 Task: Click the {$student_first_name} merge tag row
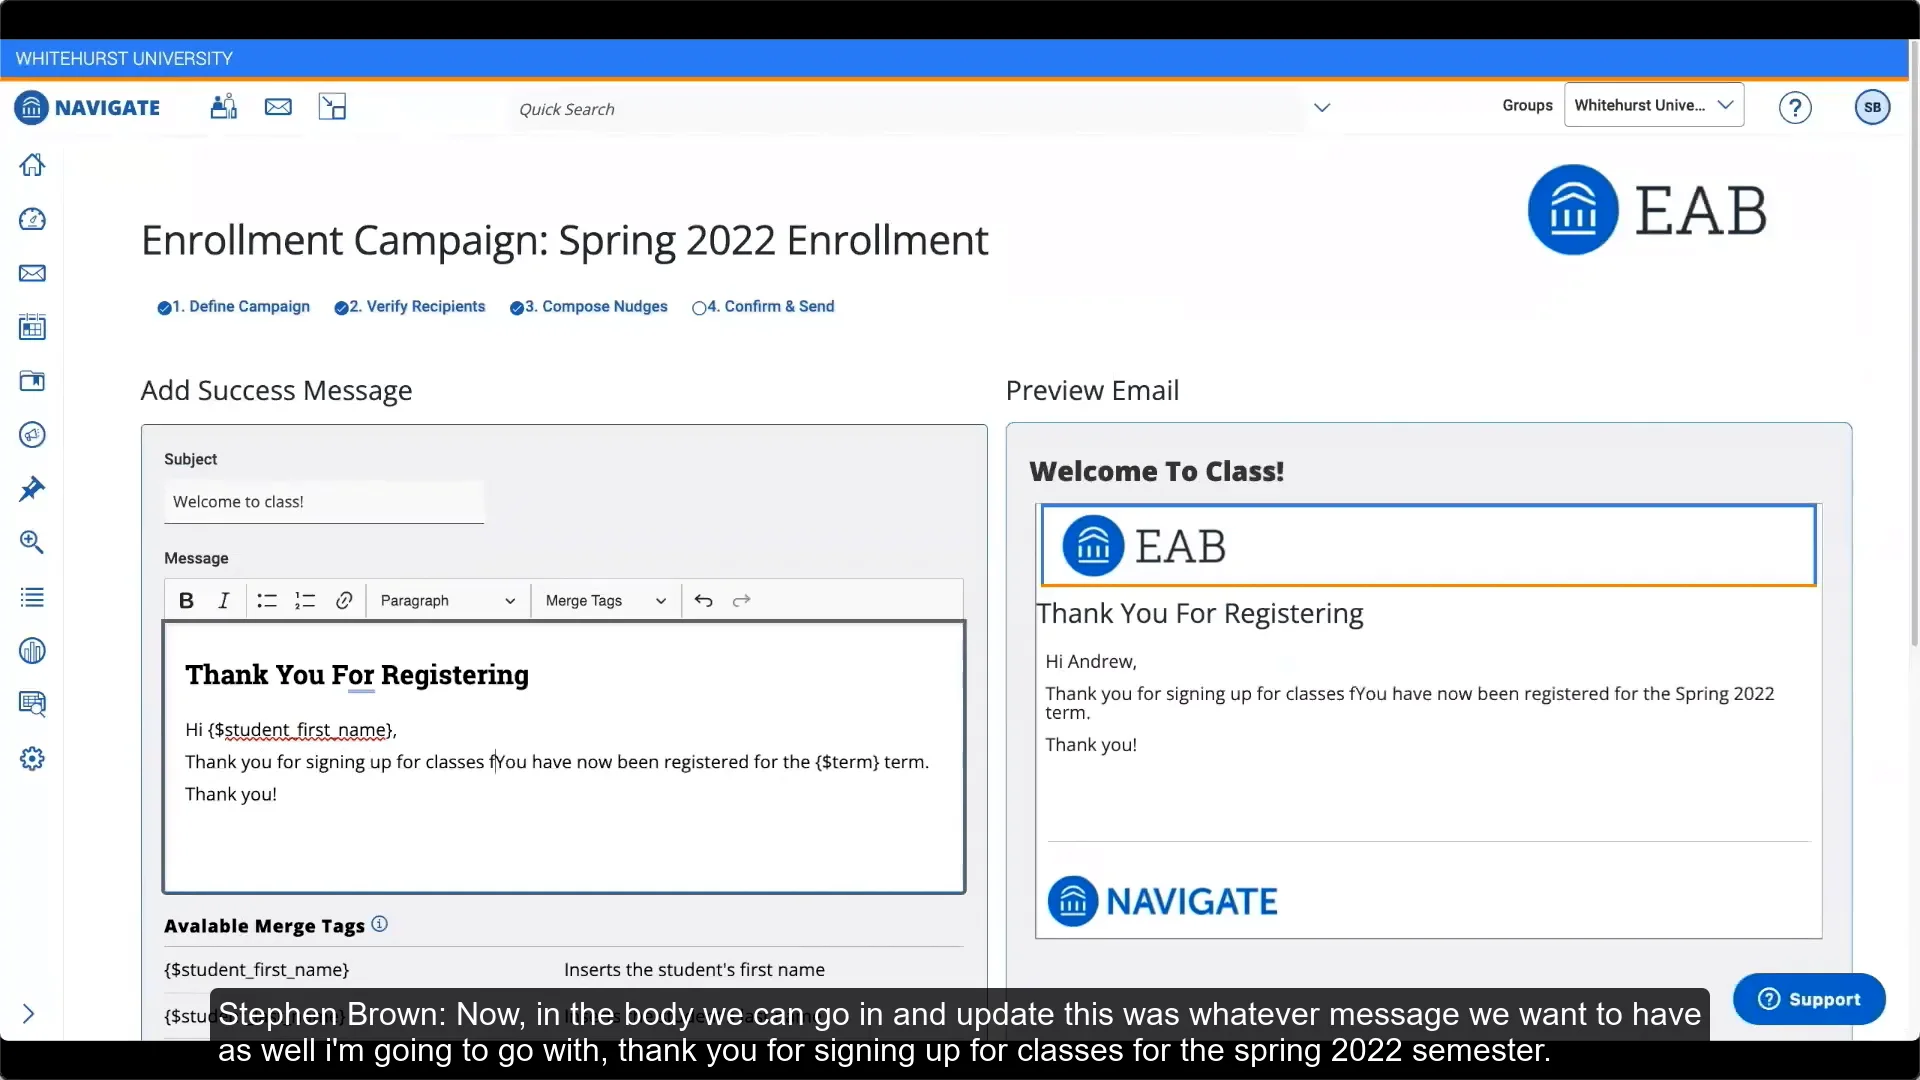[563, 969]
